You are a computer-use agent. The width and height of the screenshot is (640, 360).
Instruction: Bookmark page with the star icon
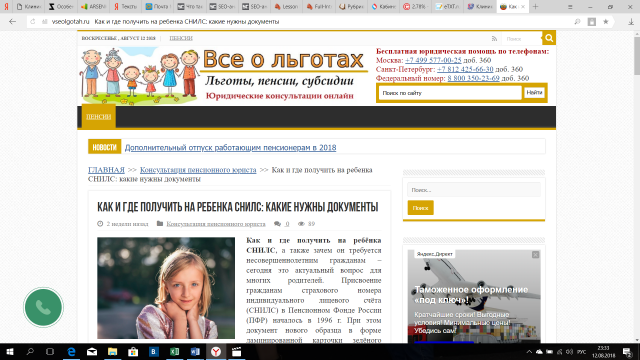click(x=606, y=22)
